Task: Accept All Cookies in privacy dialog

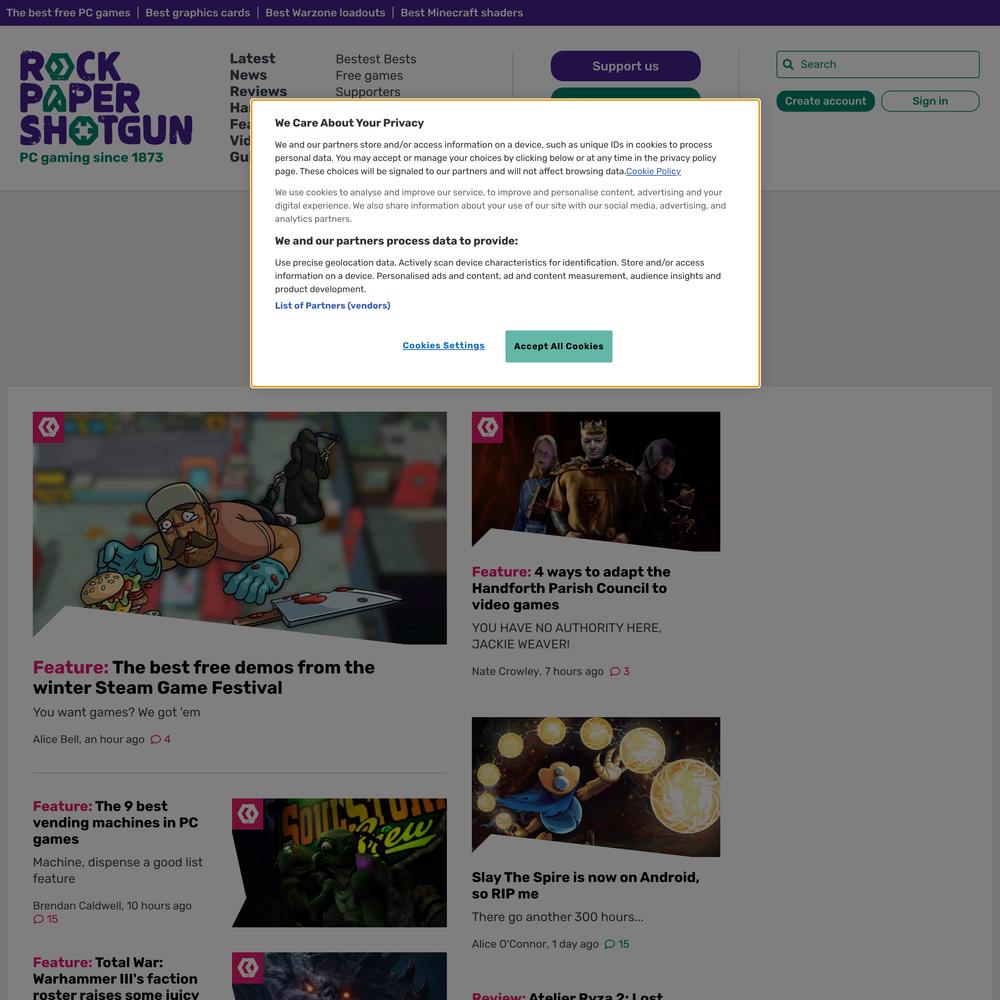Action: (x=559, y=346)
